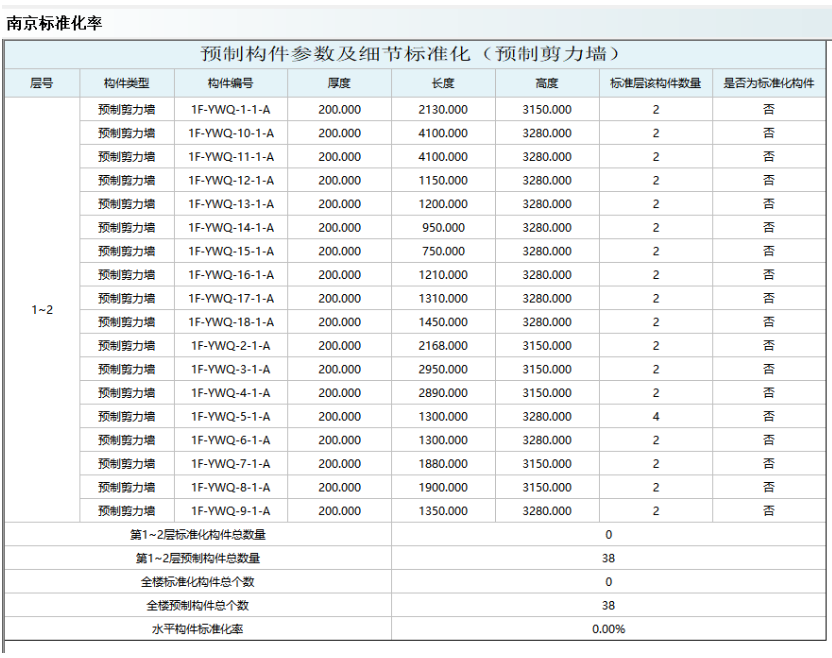
Task: Click thickness 200.000 in 1F-YWQ-7-1-A row
Action: (340, 464)
